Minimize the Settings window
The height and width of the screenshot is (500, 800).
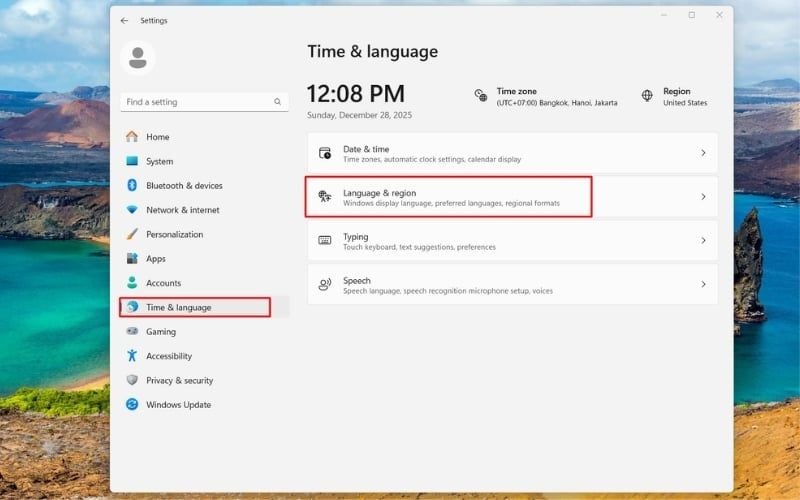click(664, 15)
